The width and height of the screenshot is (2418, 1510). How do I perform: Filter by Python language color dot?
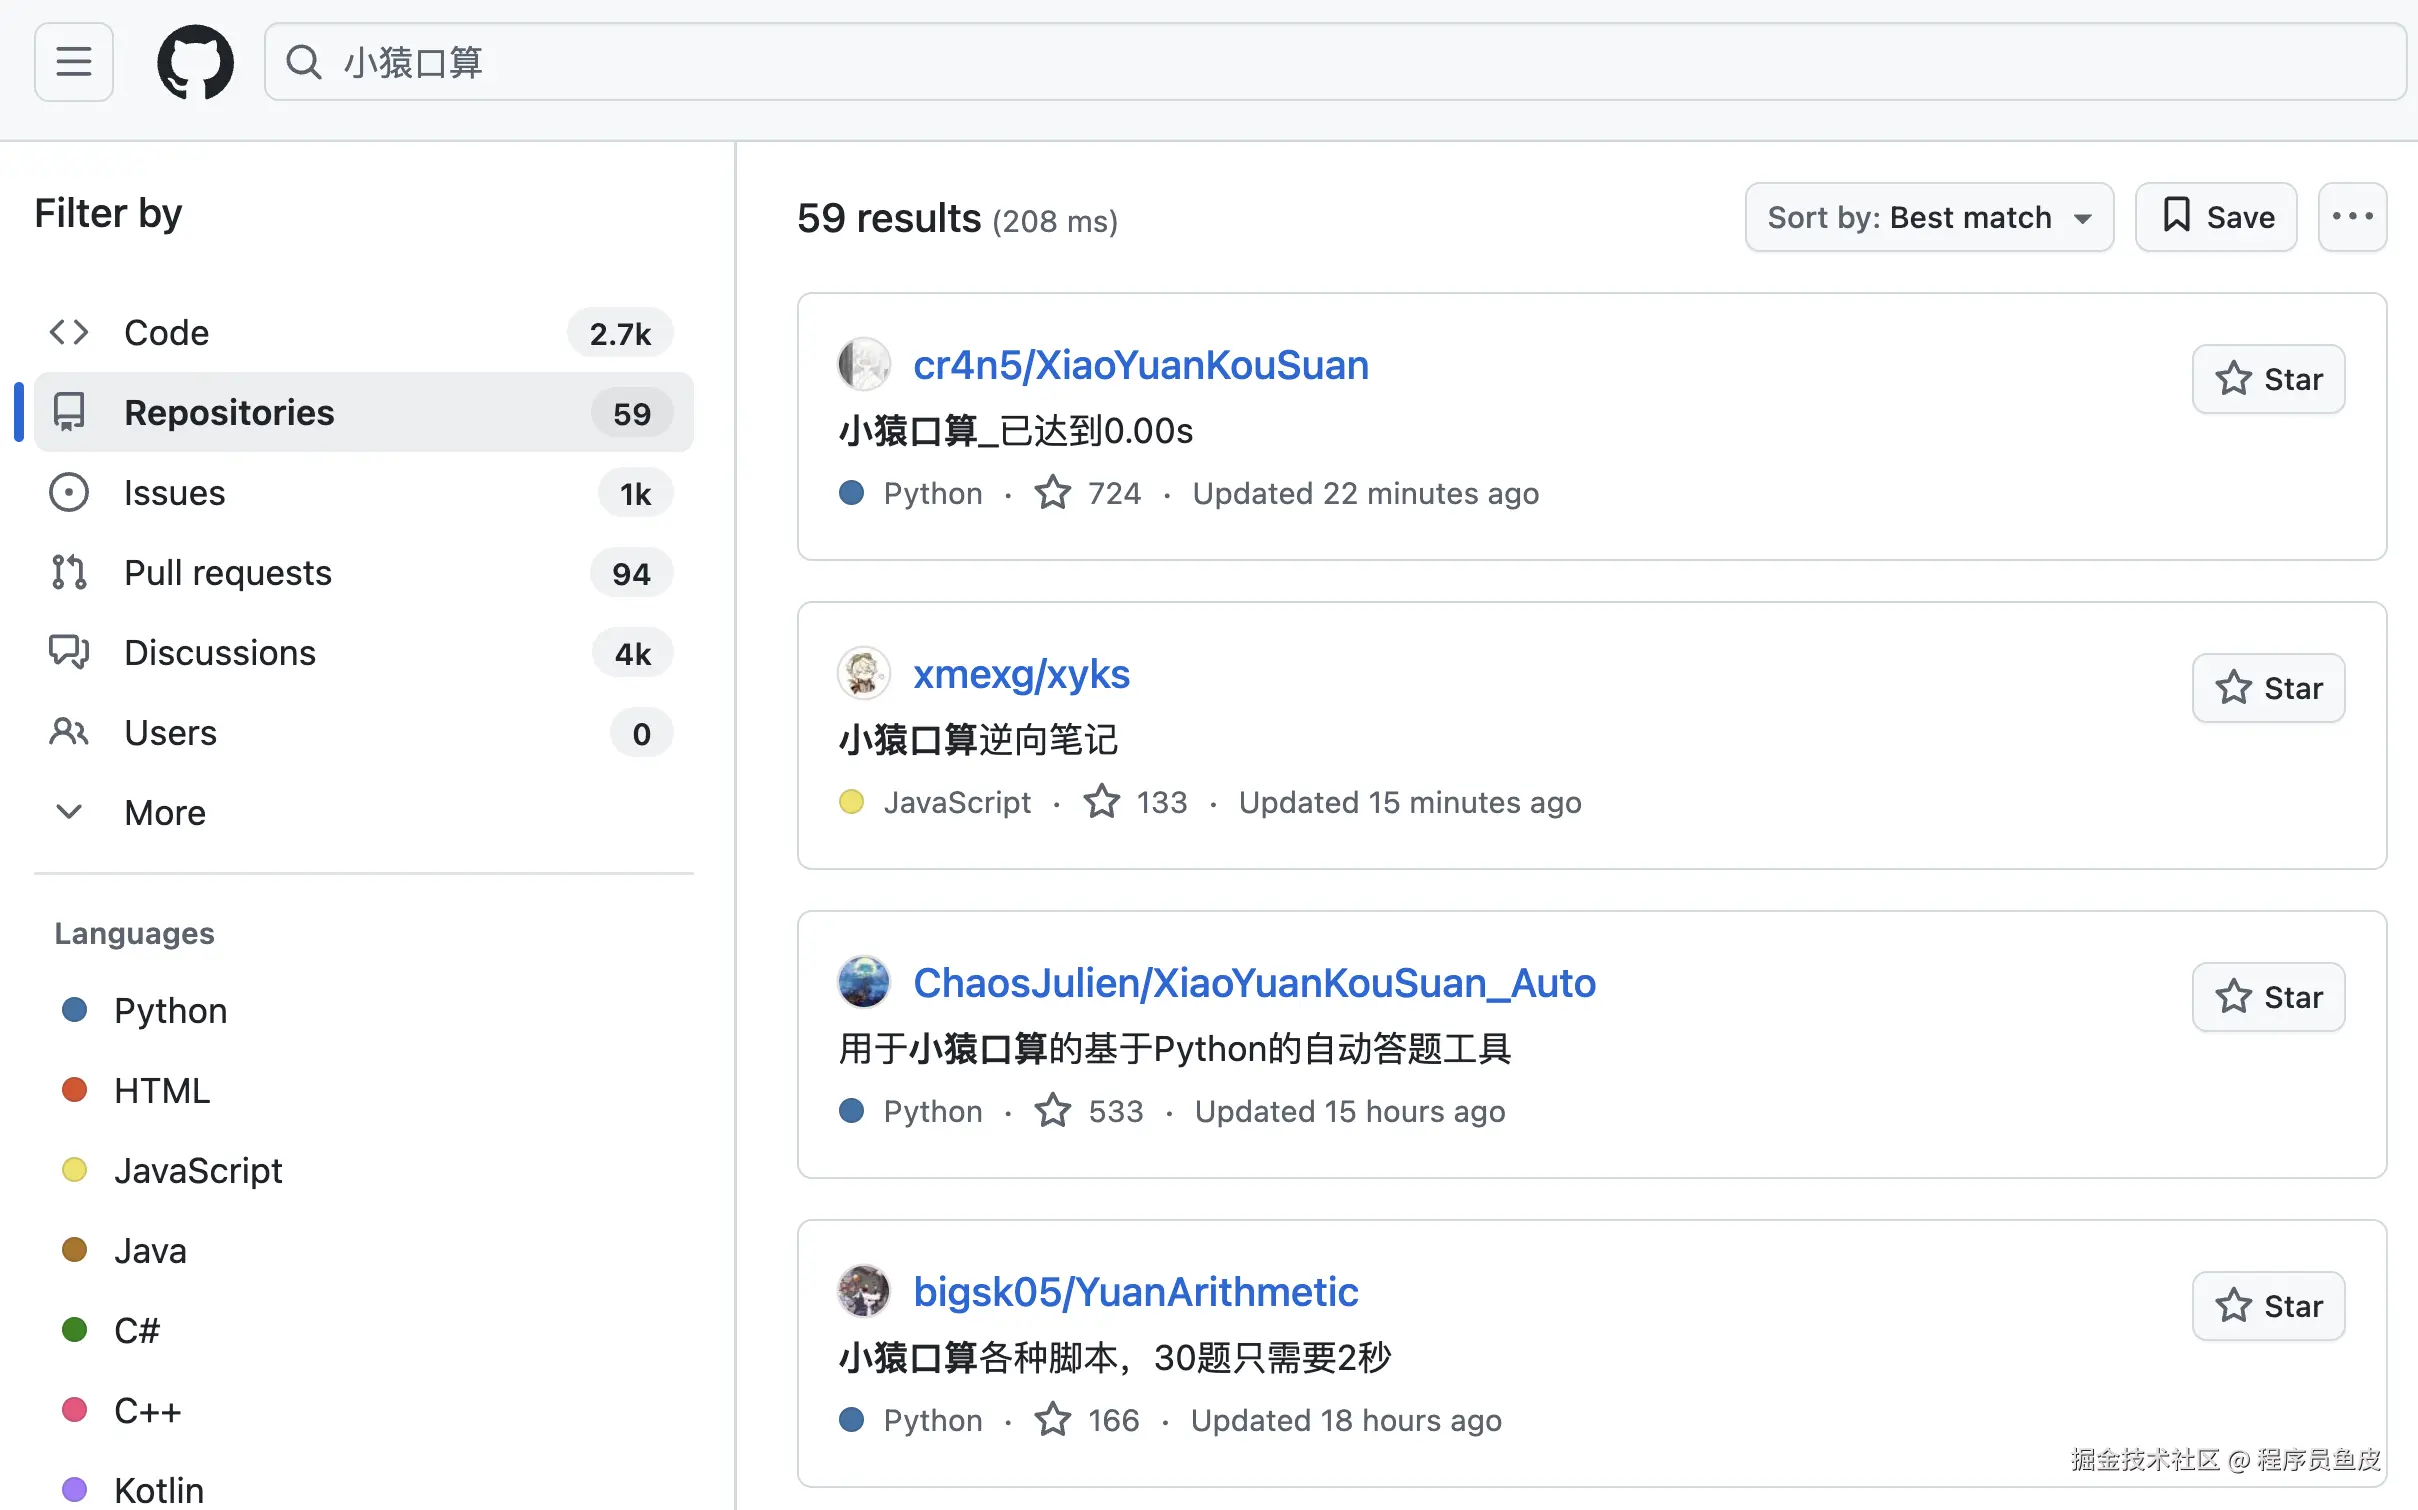[74, 1010]
